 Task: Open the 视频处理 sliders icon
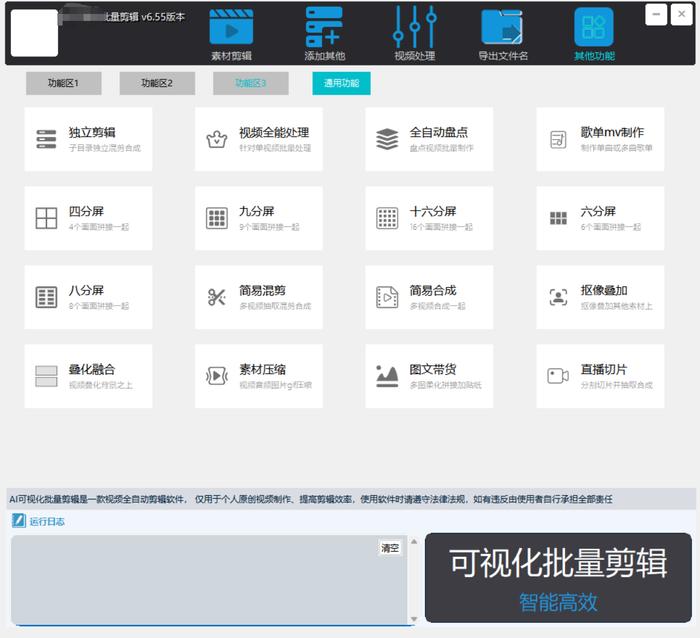click(415, 27)
